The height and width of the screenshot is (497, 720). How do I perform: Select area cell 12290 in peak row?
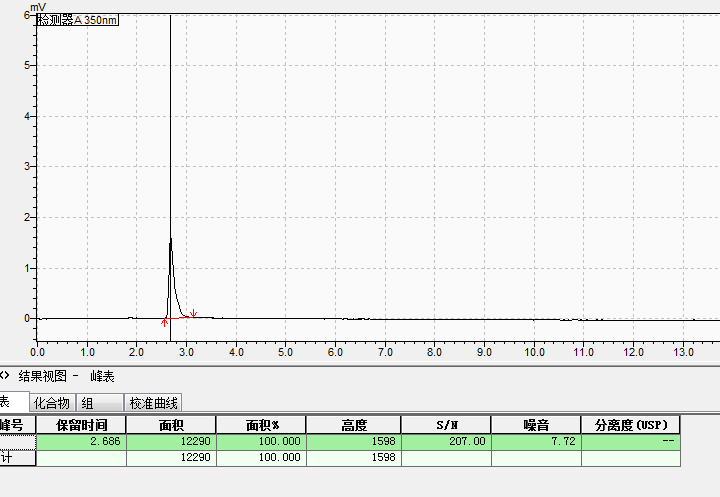pos(171,441)
